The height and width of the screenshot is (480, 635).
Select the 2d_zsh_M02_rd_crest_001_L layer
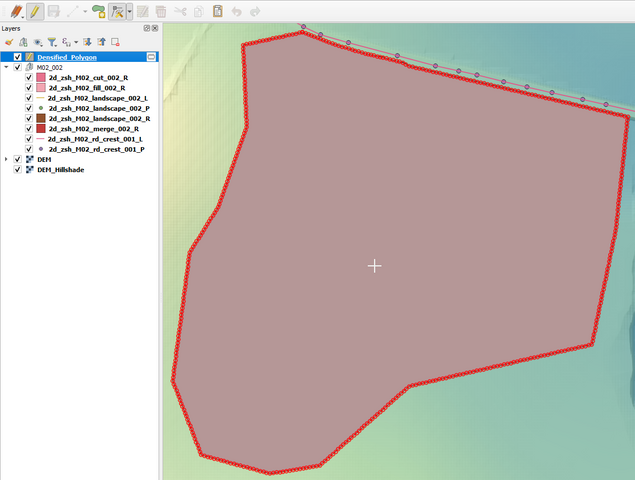[x=95, y=139]
